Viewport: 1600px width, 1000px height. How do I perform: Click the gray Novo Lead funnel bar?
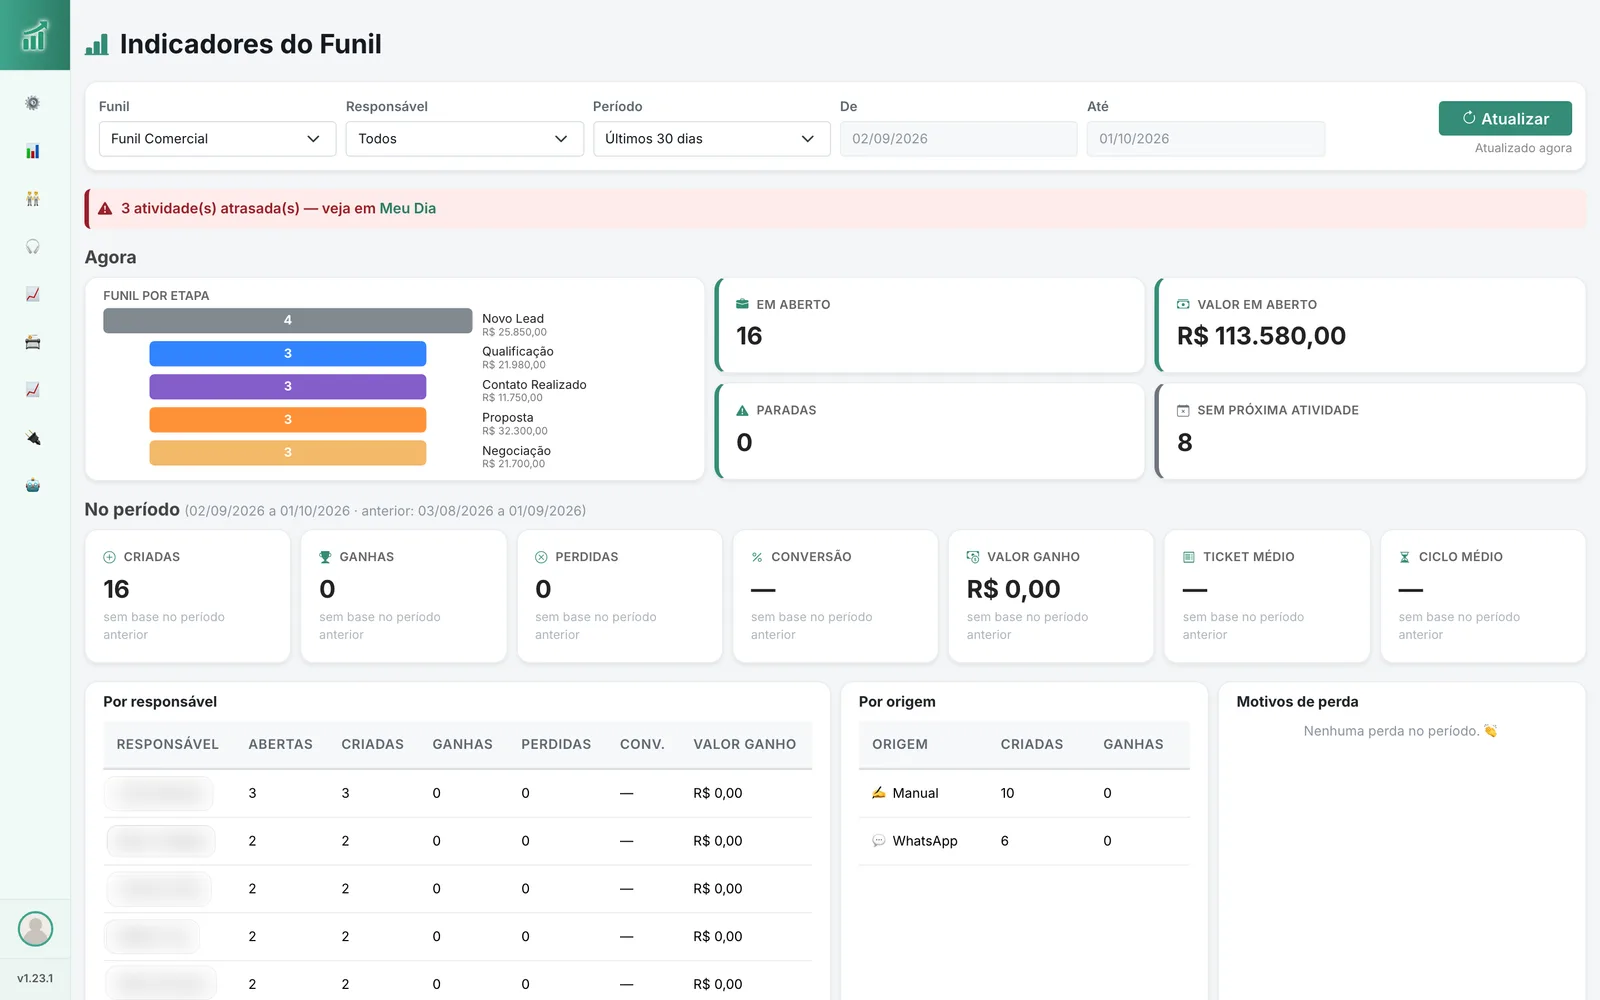point(288,320)
